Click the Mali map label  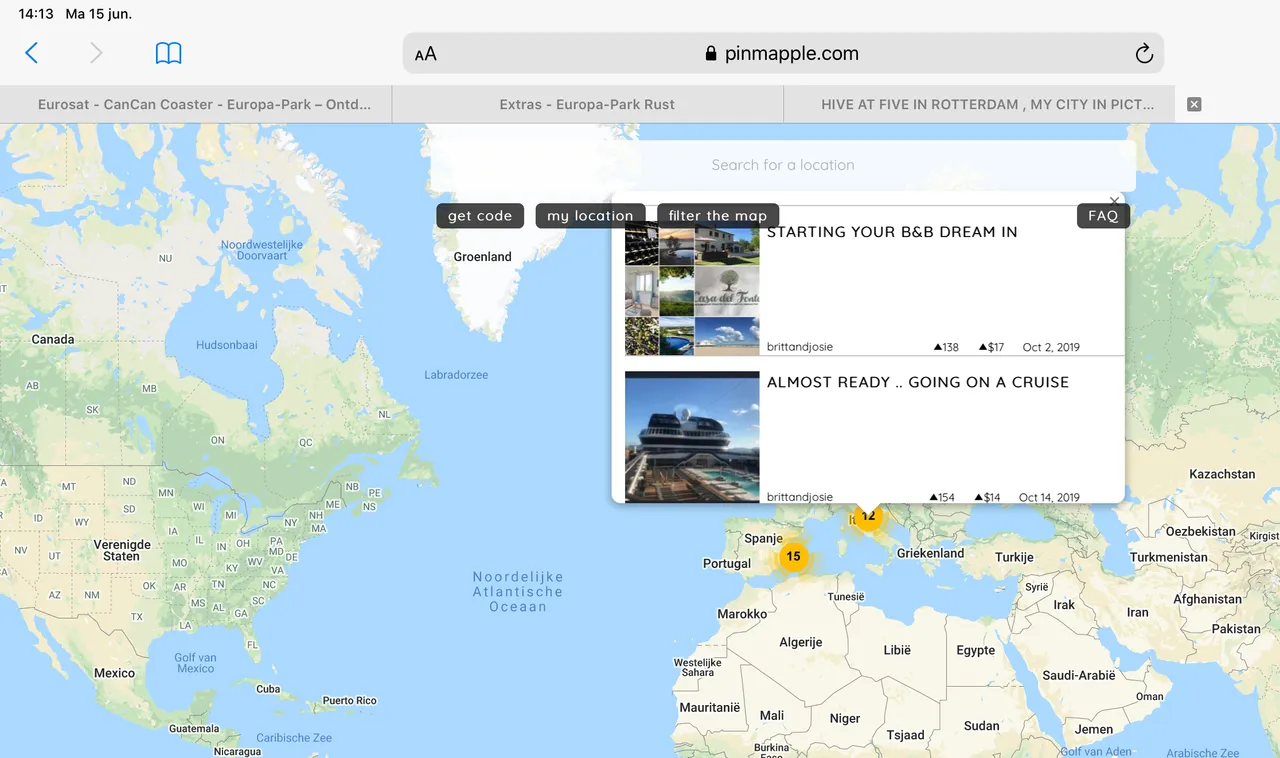(772, 715)
